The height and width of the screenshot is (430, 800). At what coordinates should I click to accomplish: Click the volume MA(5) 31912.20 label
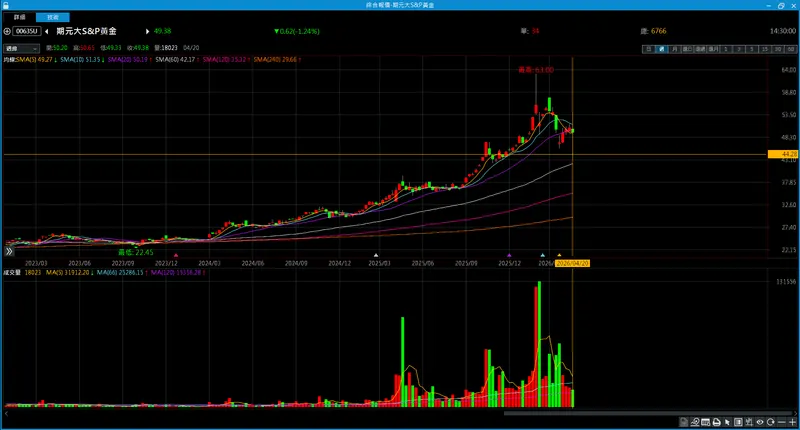69,273
